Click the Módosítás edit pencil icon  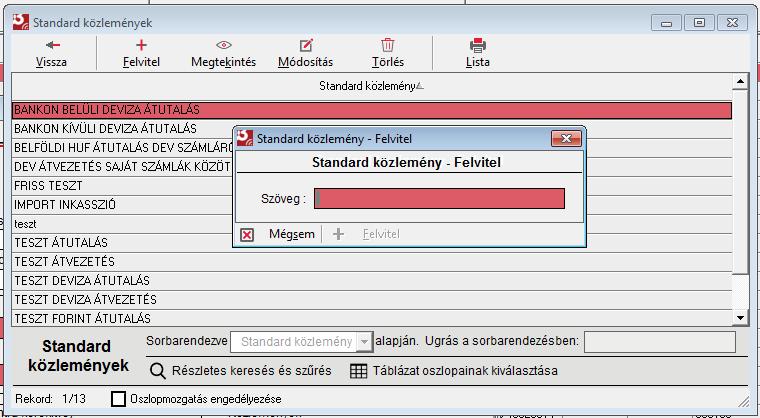306,46
